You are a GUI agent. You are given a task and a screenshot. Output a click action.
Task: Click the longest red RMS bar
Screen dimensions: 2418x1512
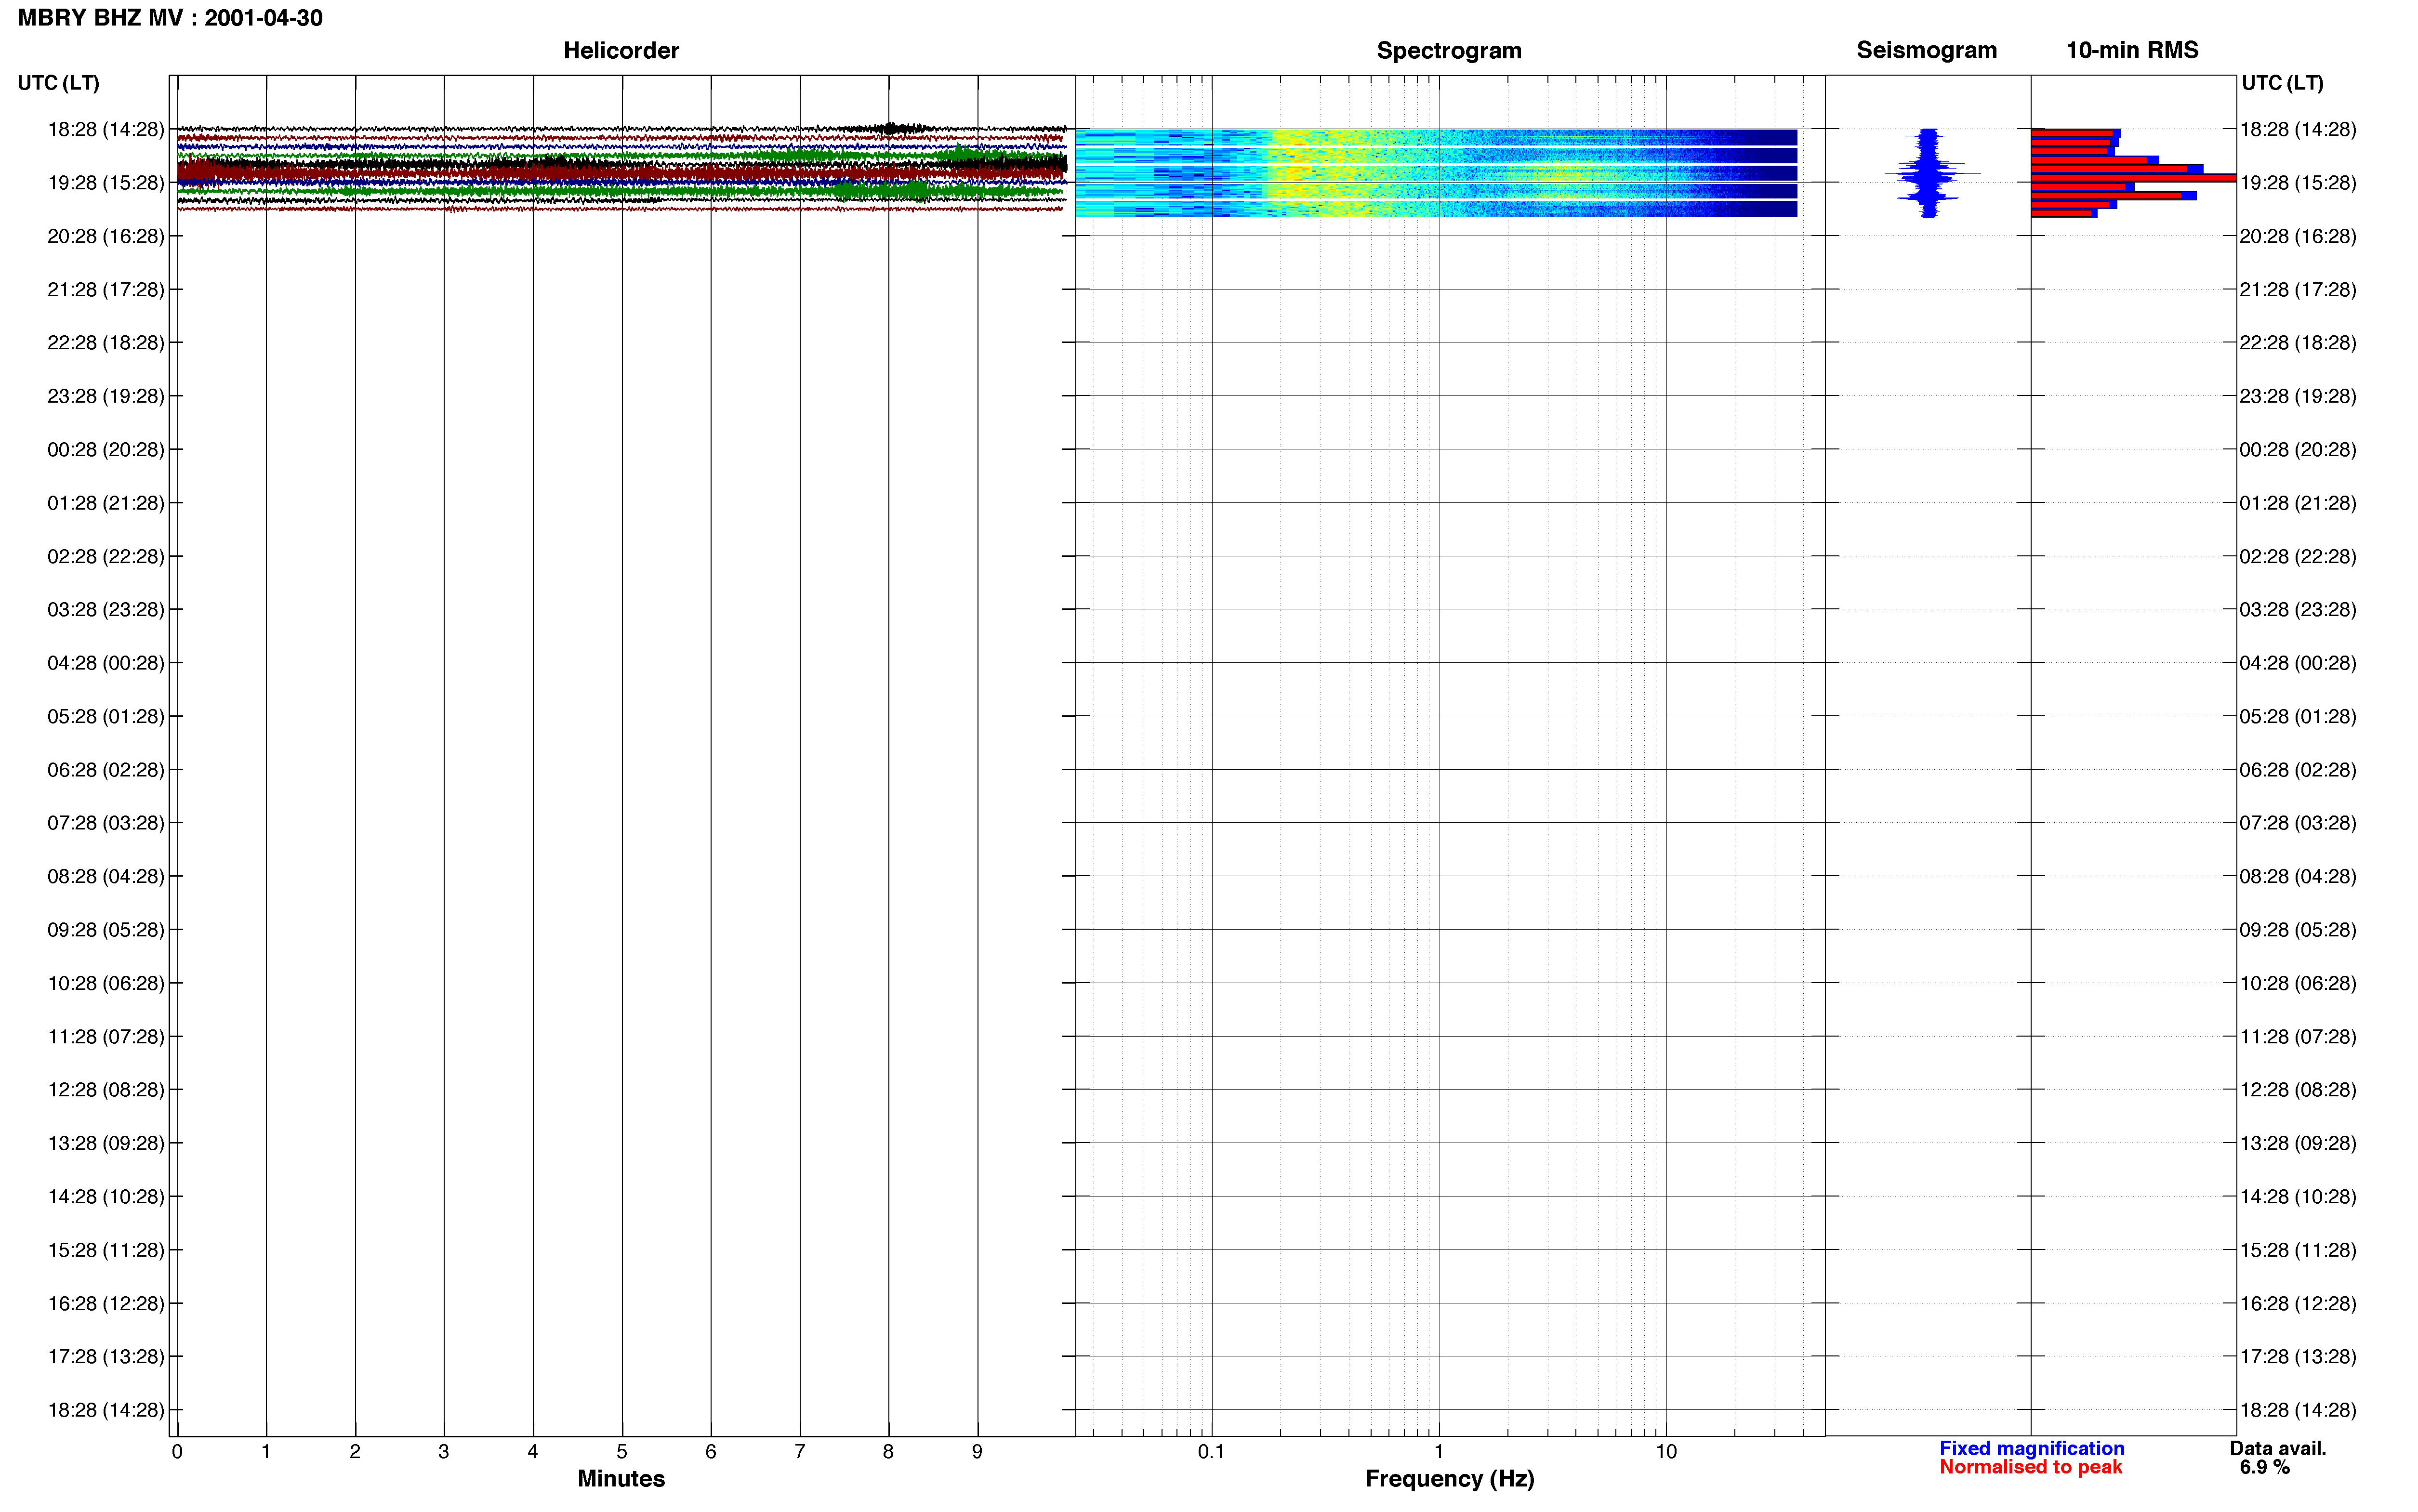point(2132,178)
